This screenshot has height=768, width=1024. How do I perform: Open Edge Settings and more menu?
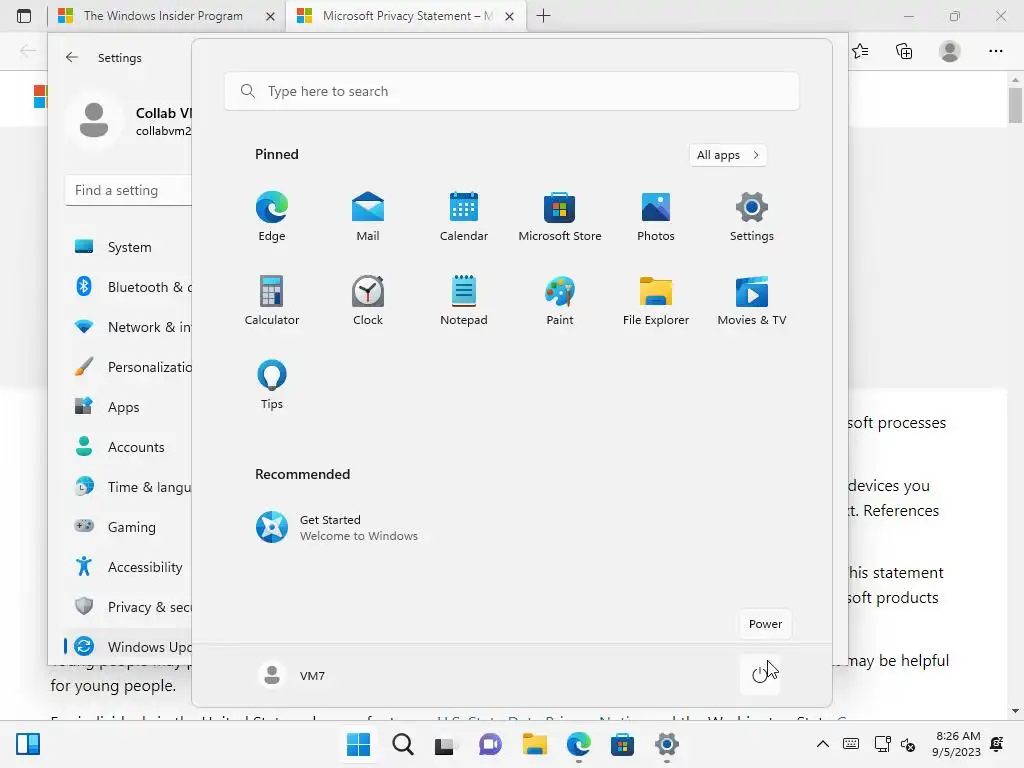click(995, 51)
